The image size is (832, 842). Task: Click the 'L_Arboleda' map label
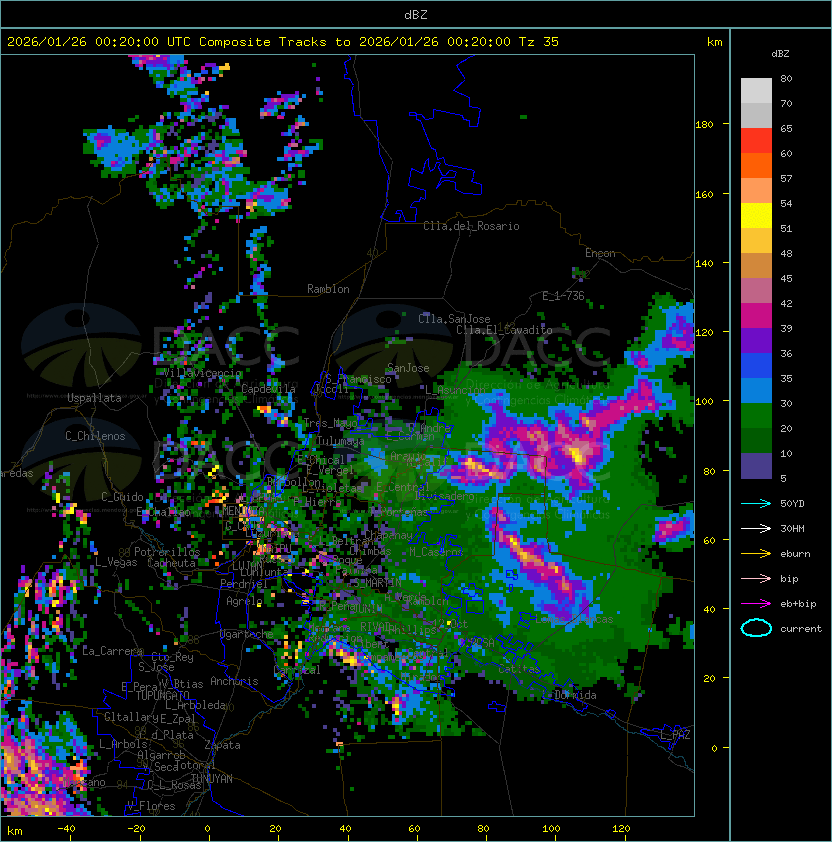click(x=195, y=705)
